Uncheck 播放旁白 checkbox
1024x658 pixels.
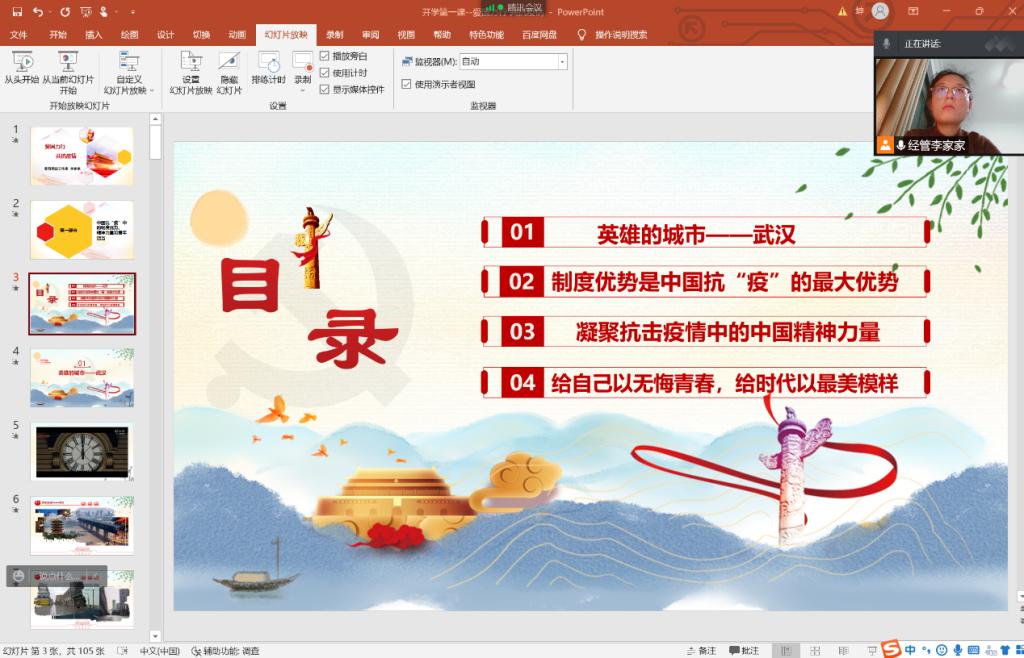click(x=324, y=57)
